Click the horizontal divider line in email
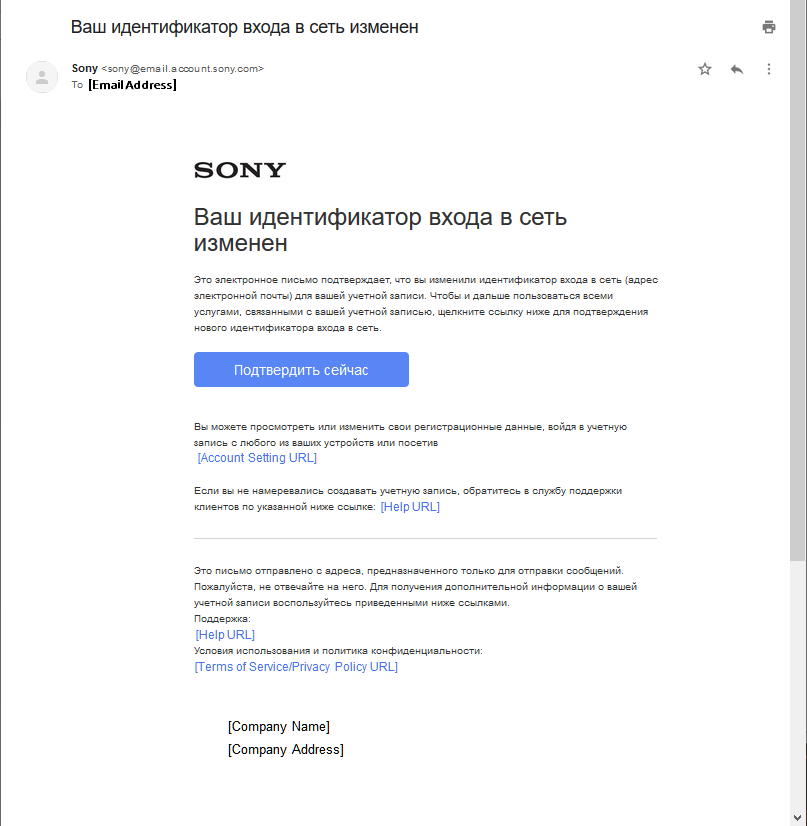The height and width of the screenshot is (826, 807). (x=425, y=539)
